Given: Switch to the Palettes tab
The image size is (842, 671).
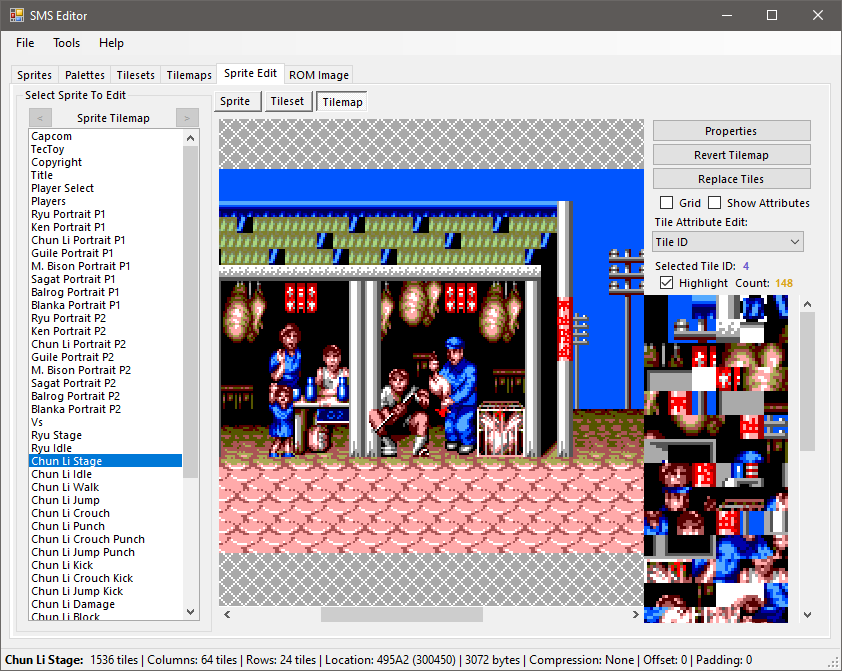Looking at the screenshot, I should pyautogui.click(x=85, y=75).
